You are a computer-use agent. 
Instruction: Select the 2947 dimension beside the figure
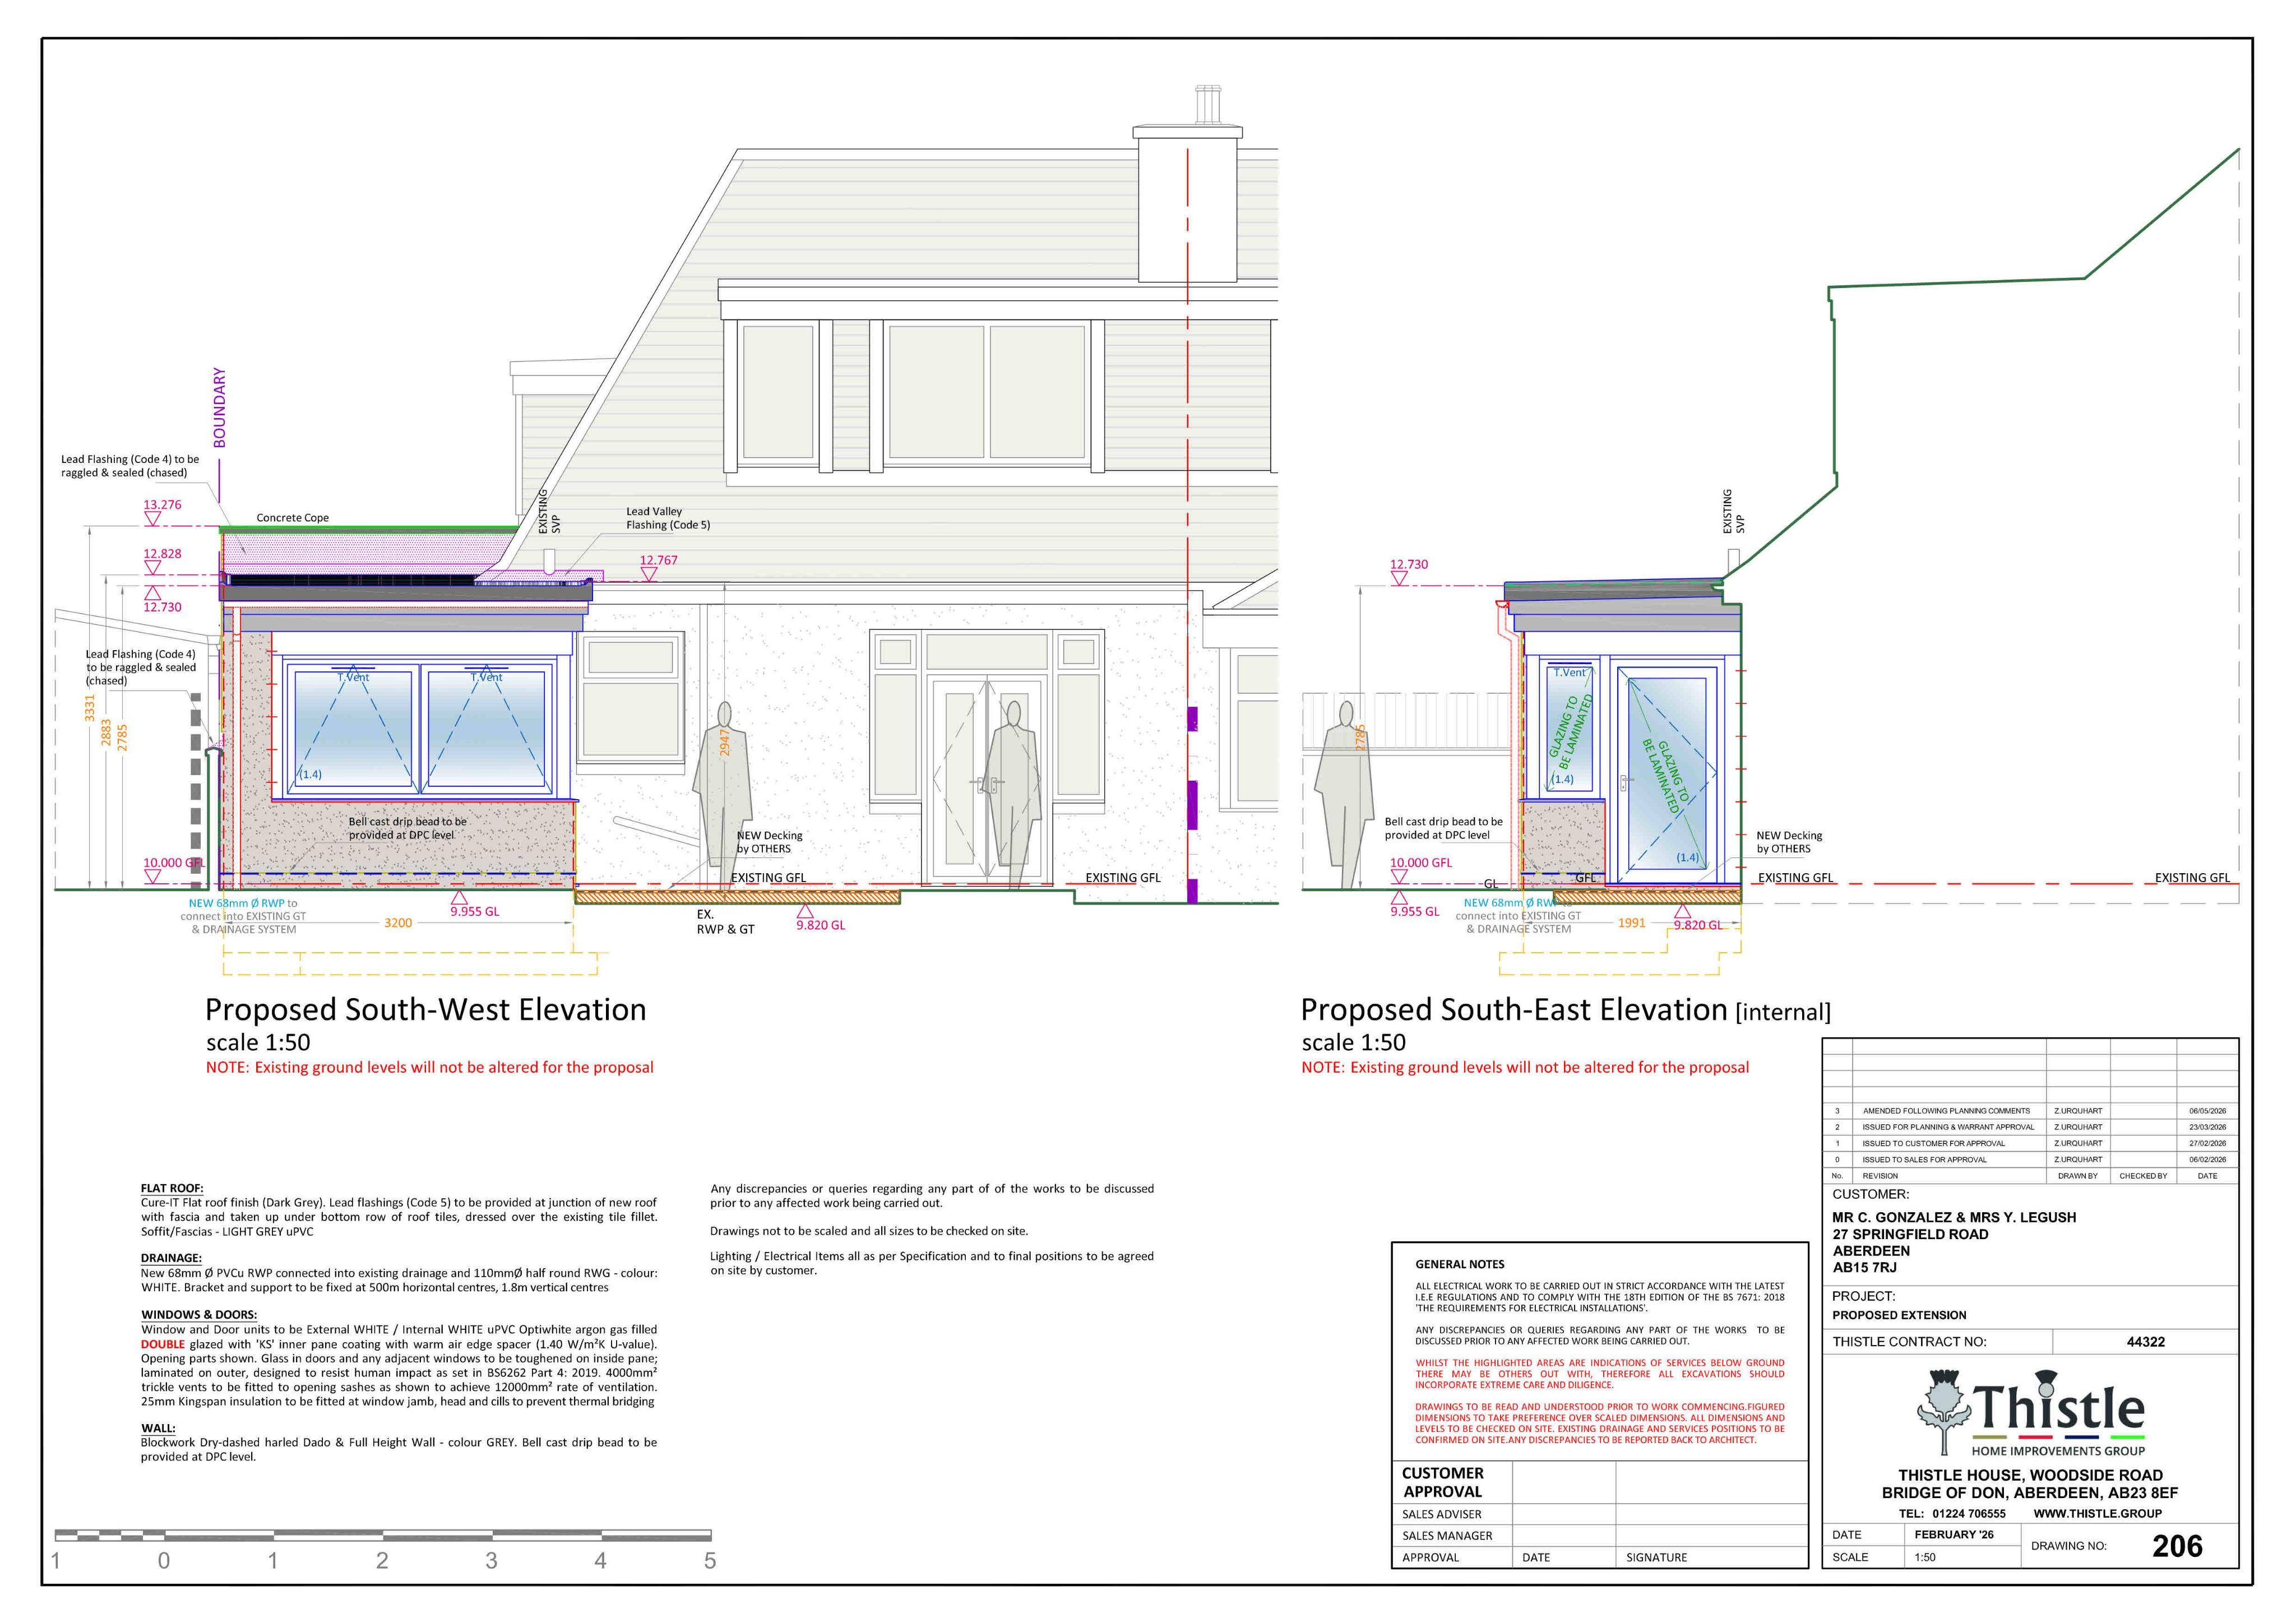point(725,742)
